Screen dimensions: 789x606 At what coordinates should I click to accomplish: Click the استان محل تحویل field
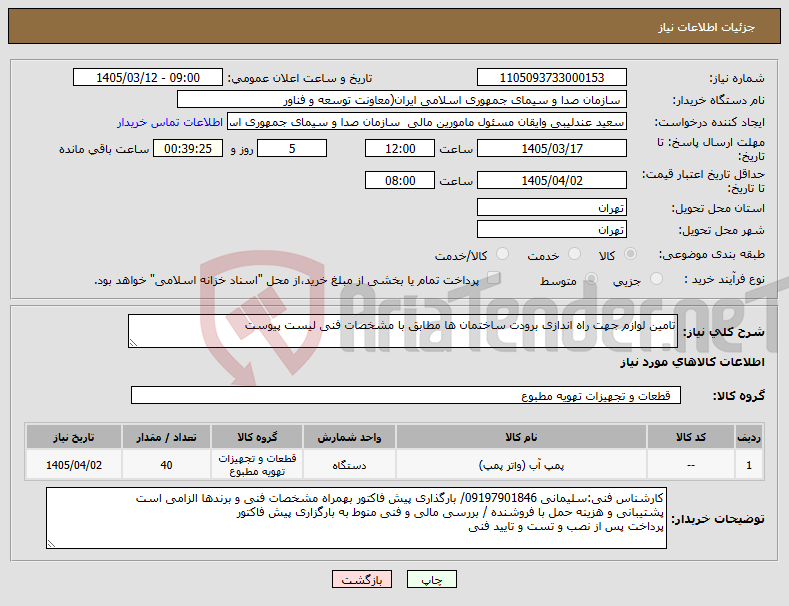[x=551, y=207]
